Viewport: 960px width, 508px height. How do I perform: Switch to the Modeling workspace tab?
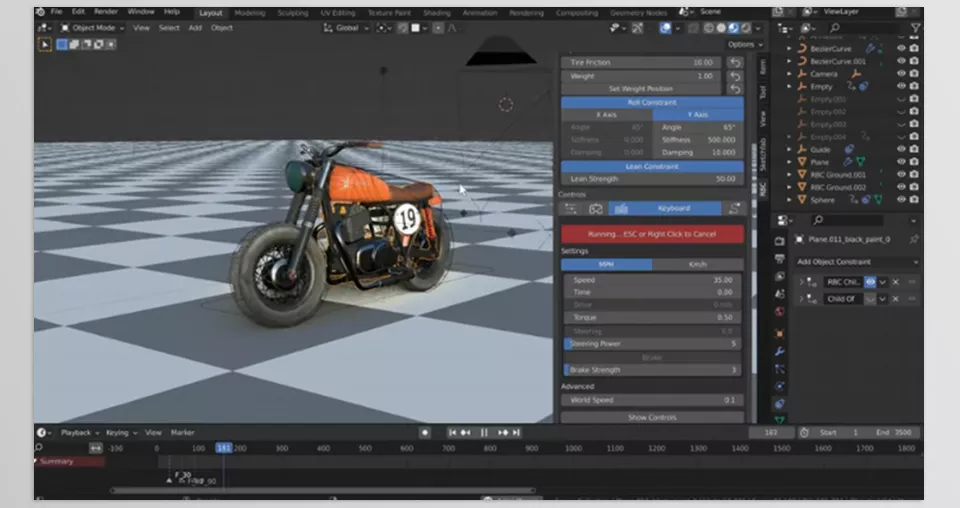click(249, 12)
